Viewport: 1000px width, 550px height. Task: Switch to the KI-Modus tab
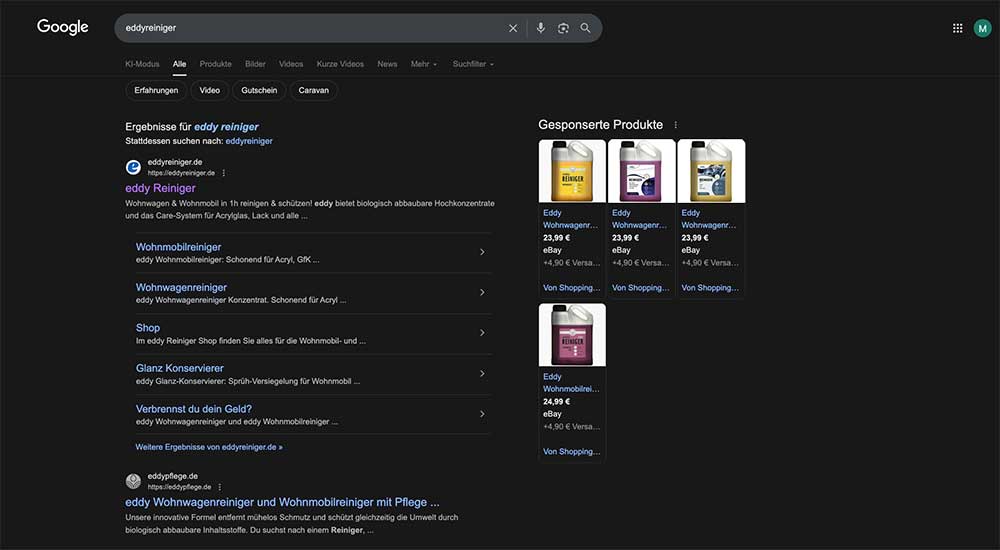point(142,64)
